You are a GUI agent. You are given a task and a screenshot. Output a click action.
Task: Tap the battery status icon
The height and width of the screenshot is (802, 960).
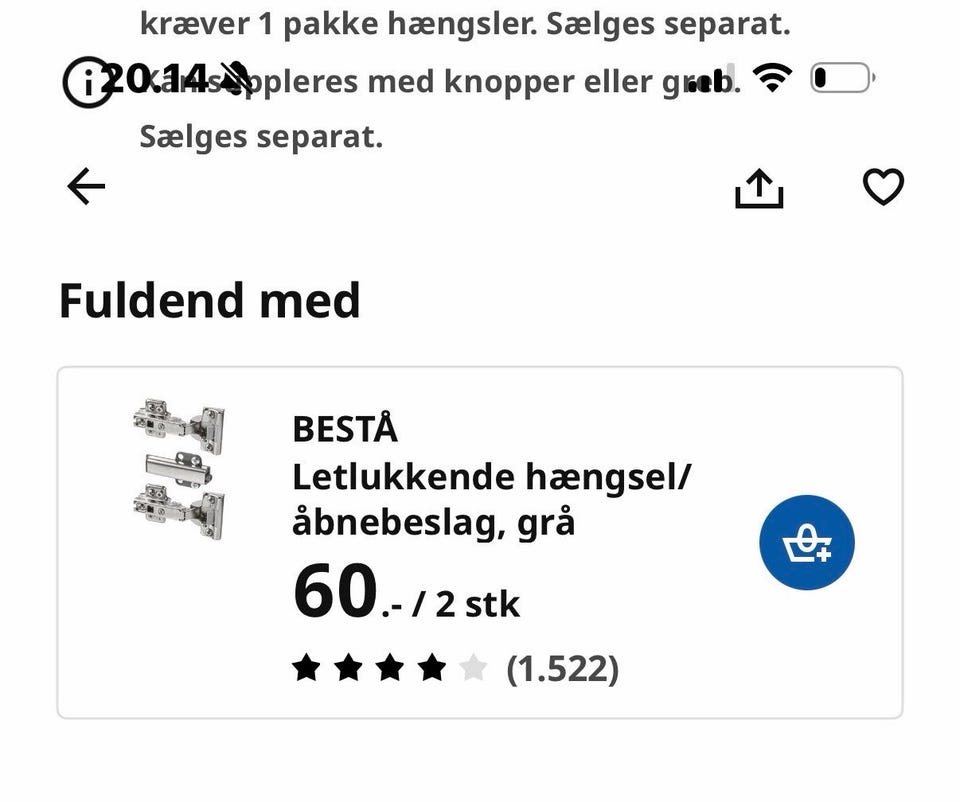(842, 78)
